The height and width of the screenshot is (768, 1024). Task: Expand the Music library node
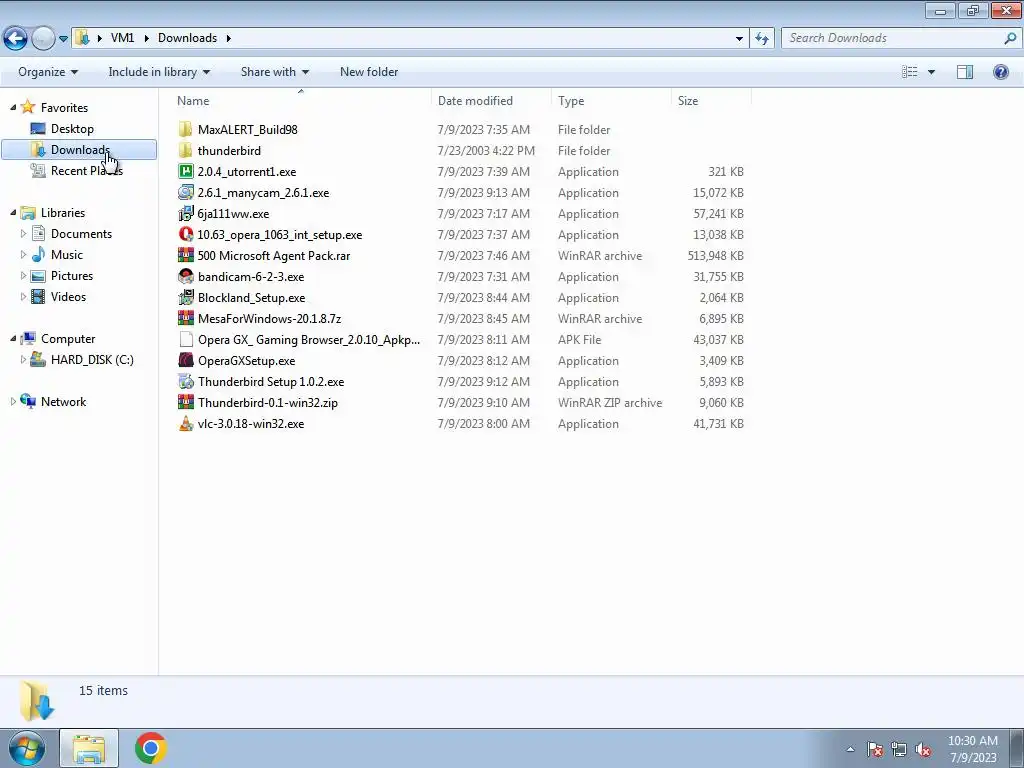(x=24, y=254)
